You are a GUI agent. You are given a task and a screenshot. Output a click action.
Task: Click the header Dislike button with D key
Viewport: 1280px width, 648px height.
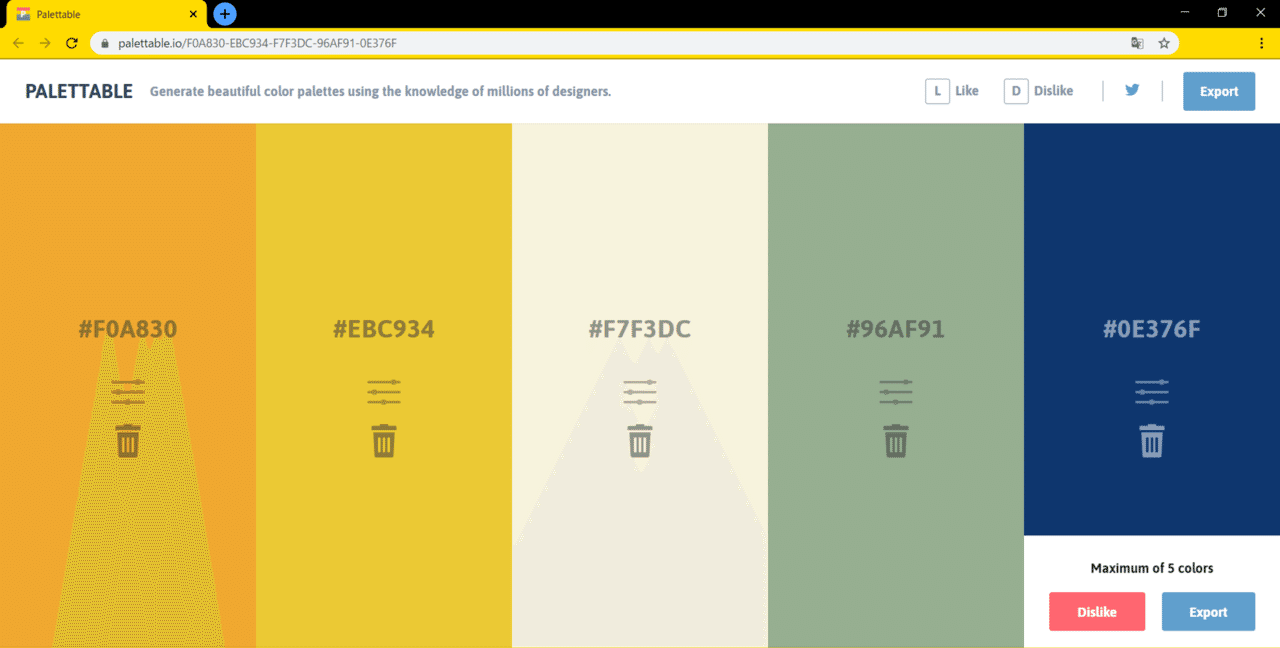1039,91
